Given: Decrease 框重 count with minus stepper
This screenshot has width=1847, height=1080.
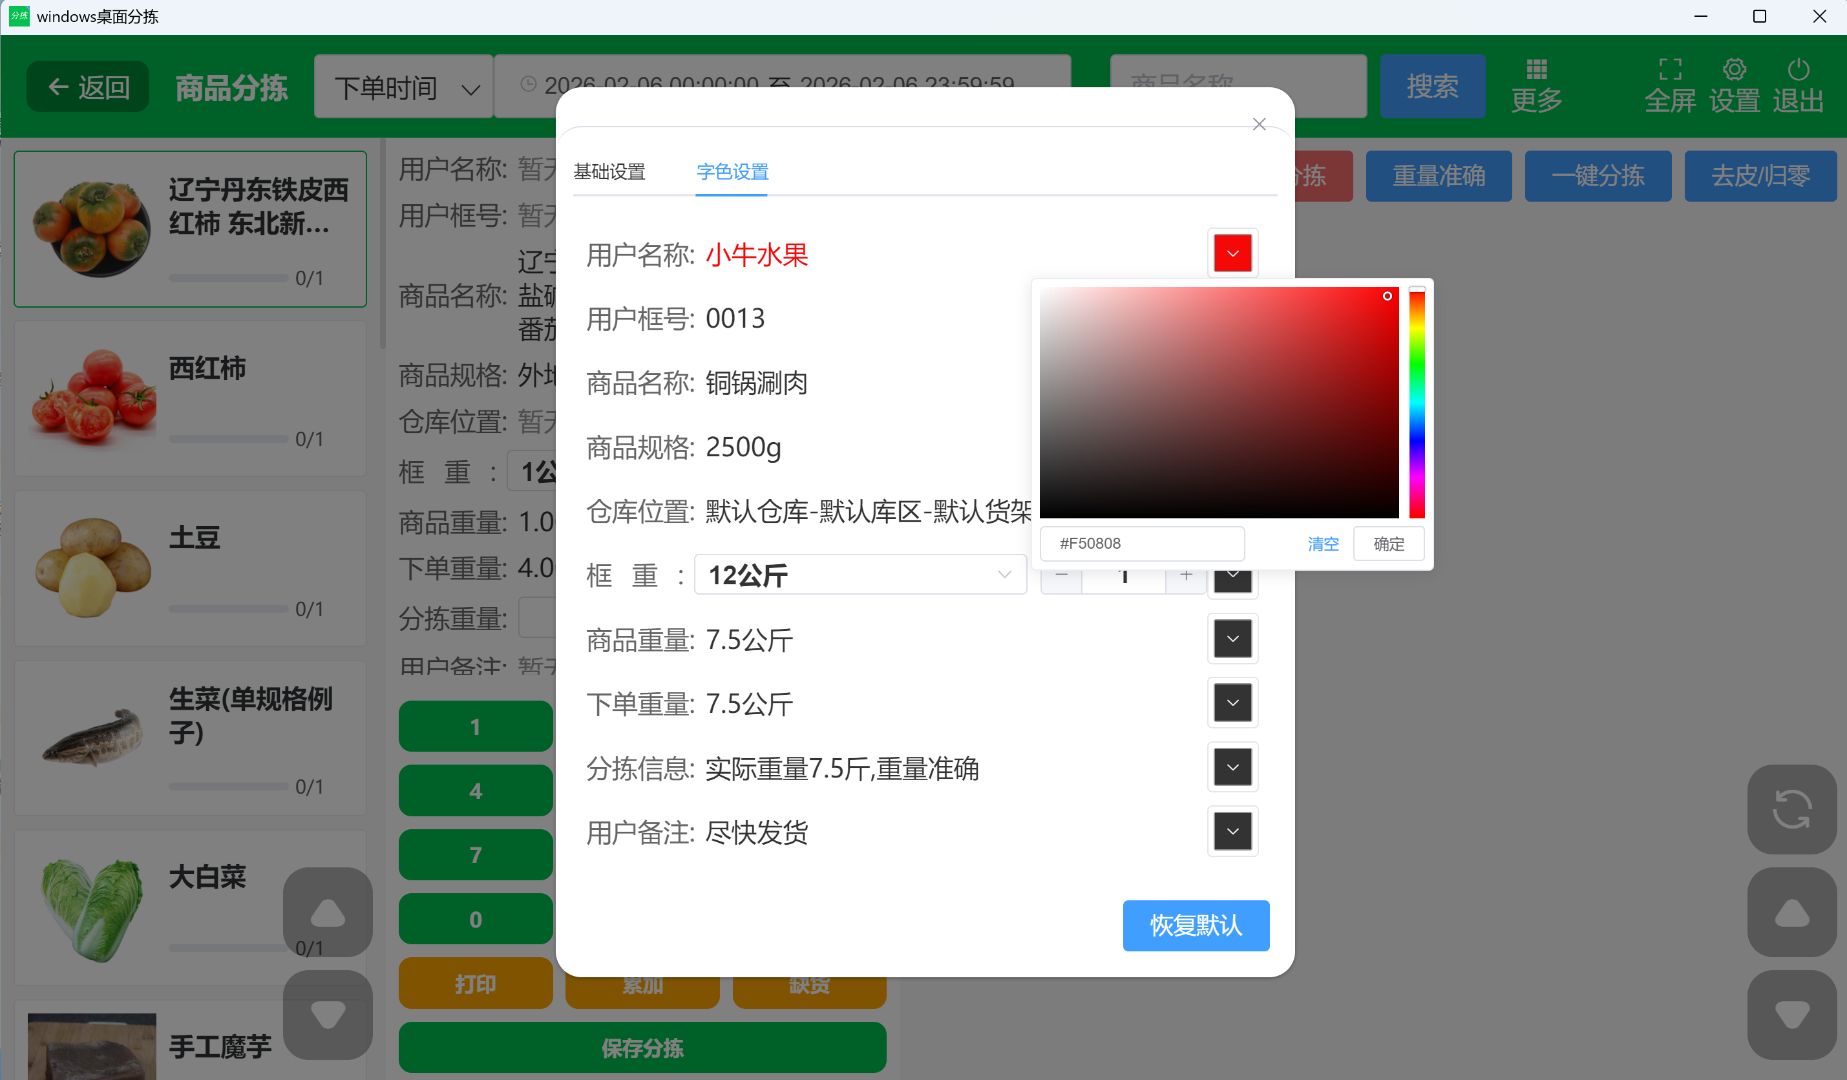Looking at the screenshot, I should (1061, 576).
